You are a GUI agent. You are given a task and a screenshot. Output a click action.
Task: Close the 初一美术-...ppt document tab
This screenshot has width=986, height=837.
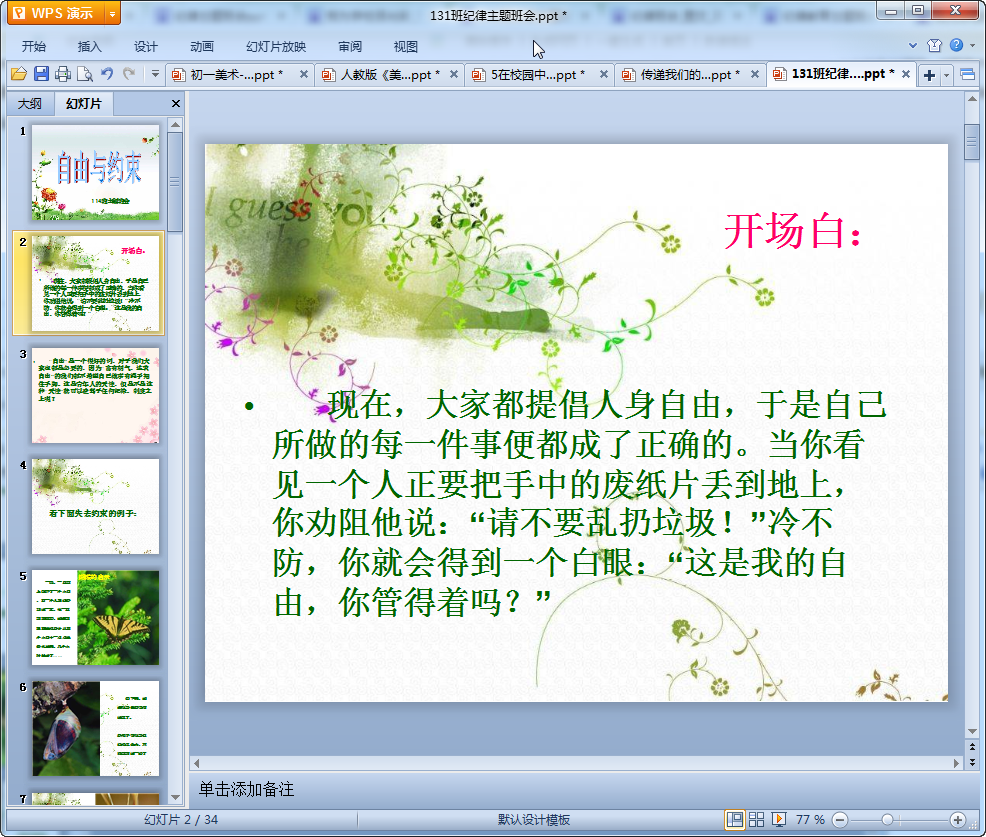point(304,74)
